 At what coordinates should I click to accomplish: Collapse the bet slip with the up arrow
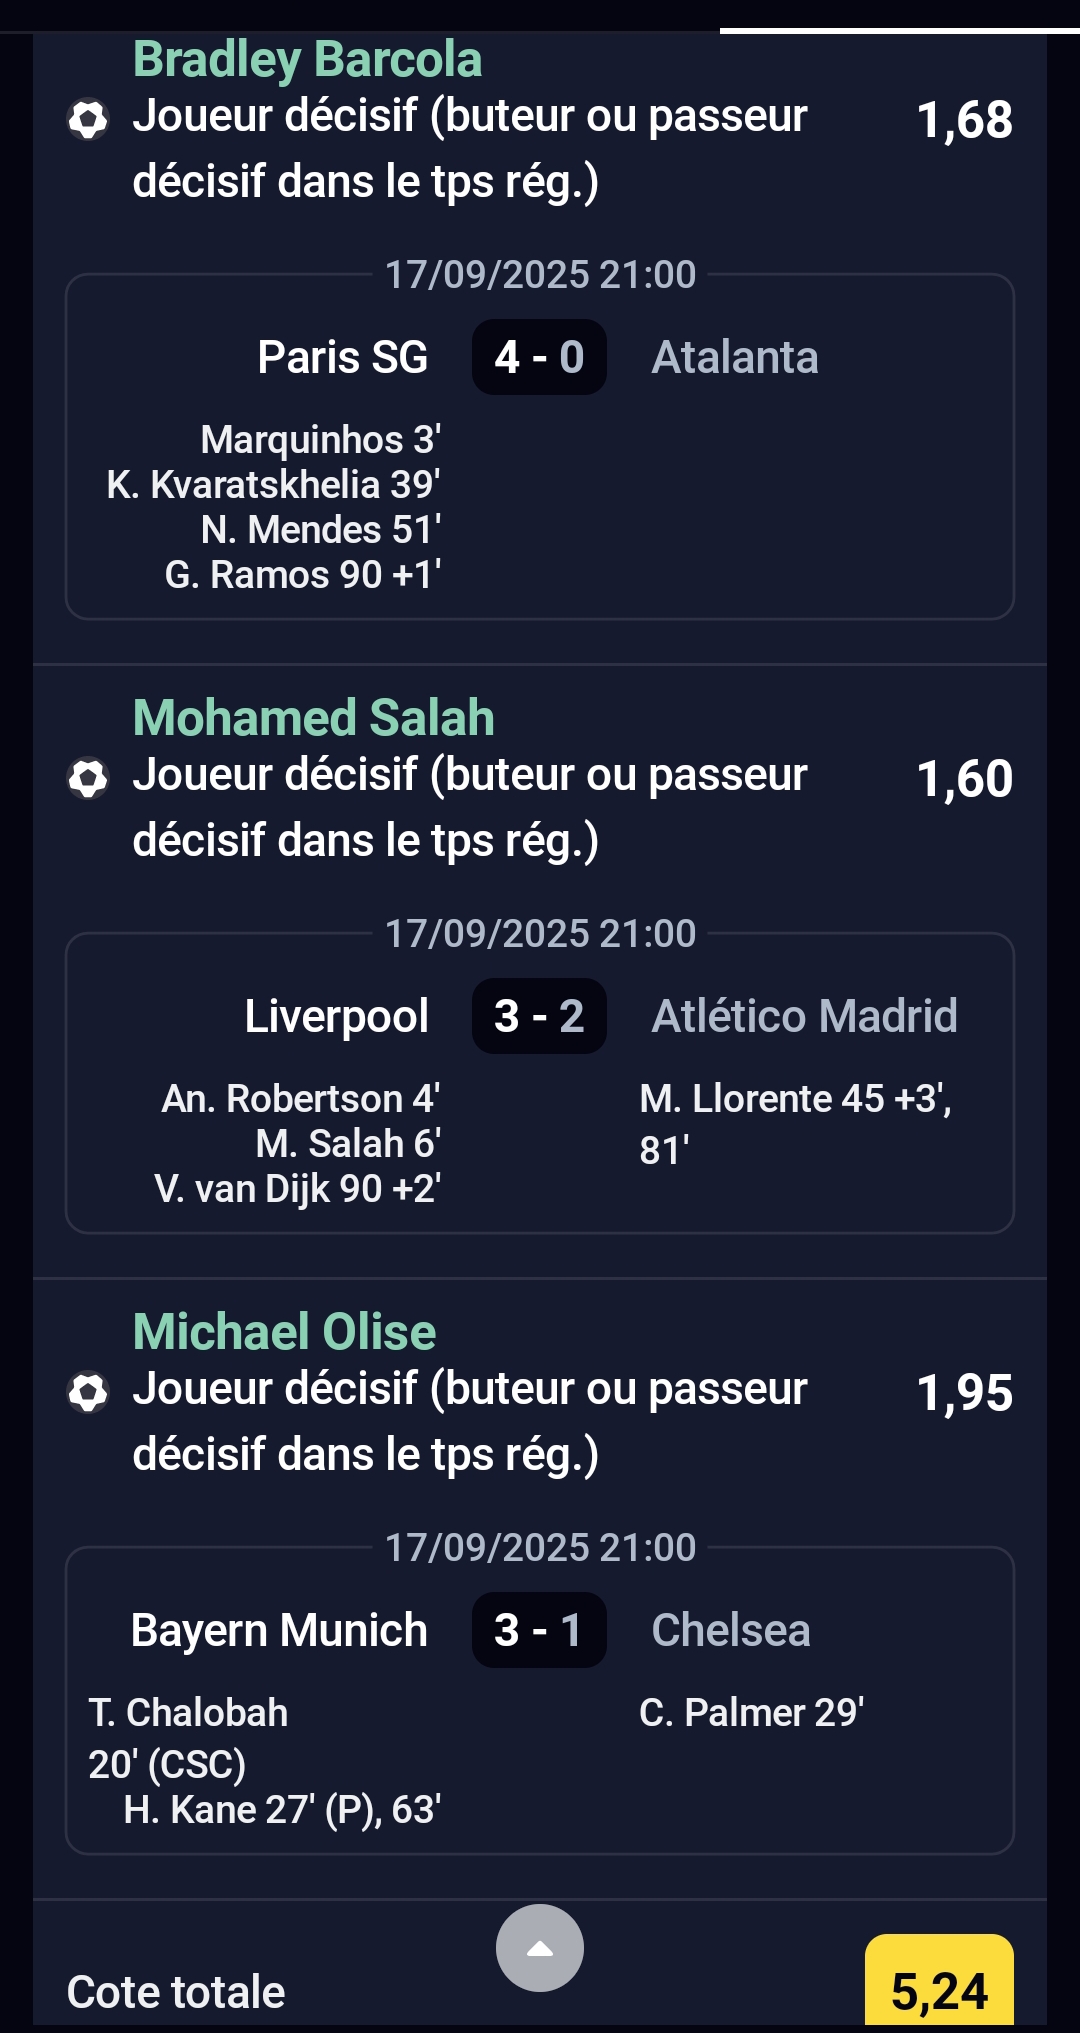tap(540, 1947)
